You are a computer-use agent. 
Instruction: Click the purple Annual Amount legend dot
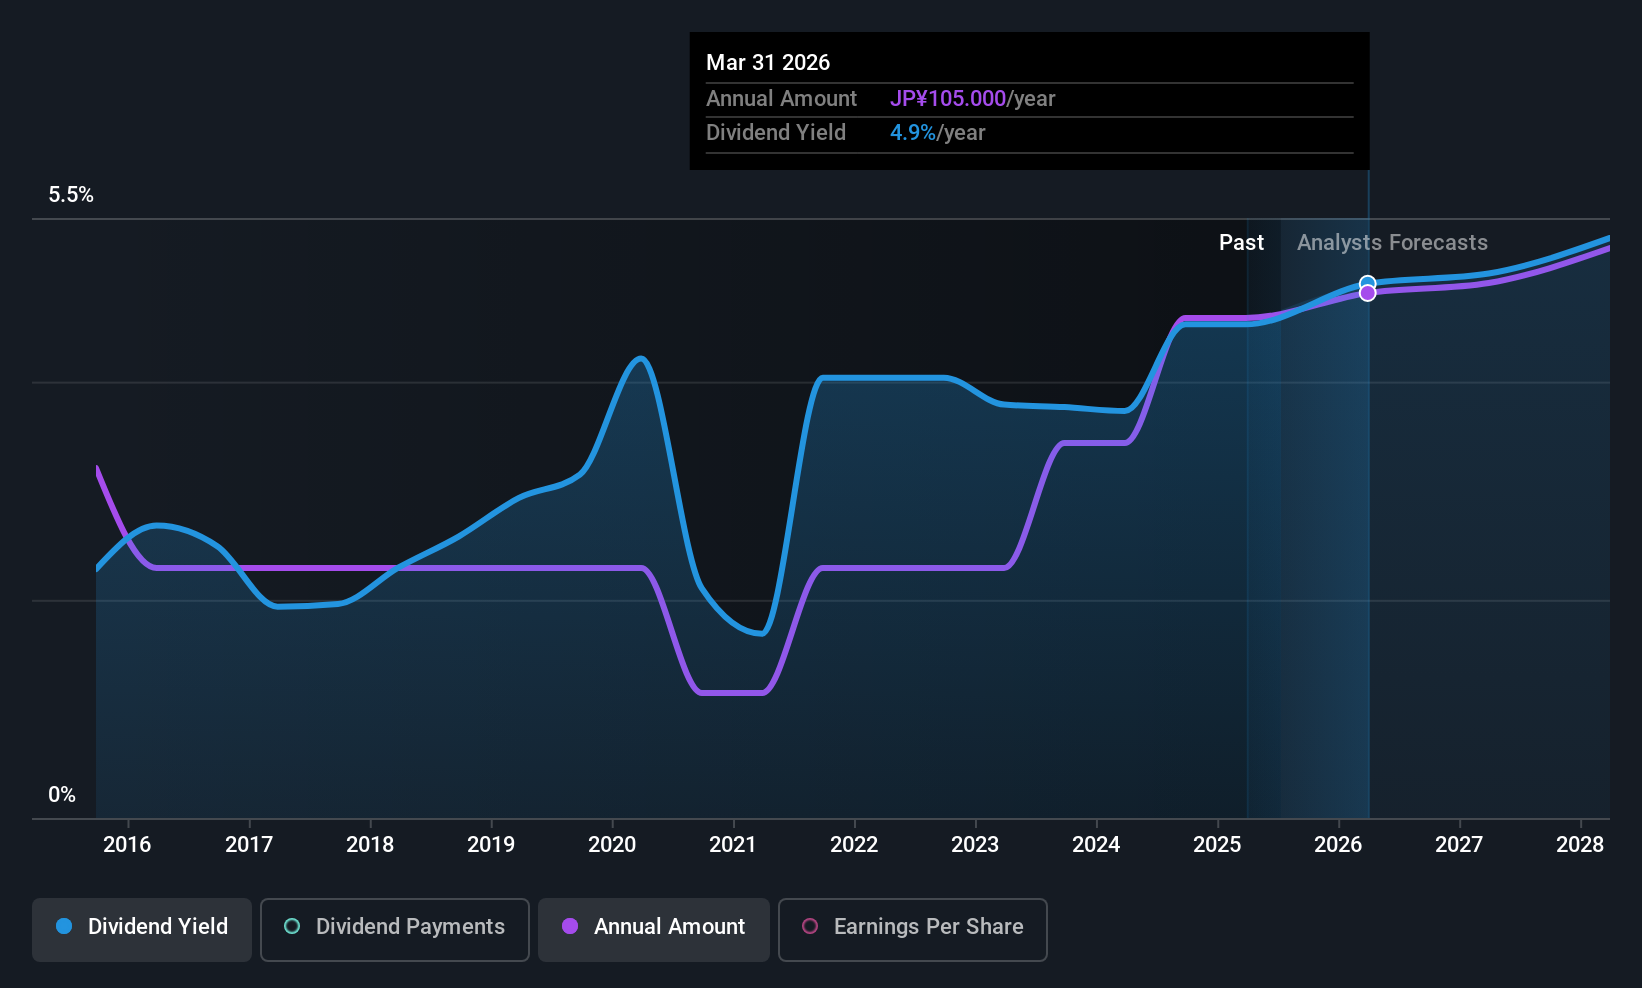coord(570,926)
